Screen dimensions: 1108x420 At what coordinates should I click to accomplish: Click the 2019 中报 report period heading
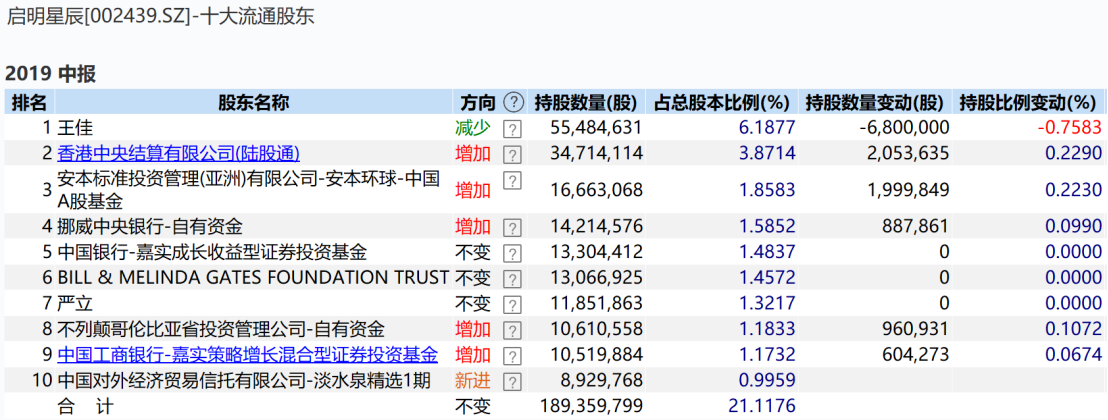pos(50,74)
